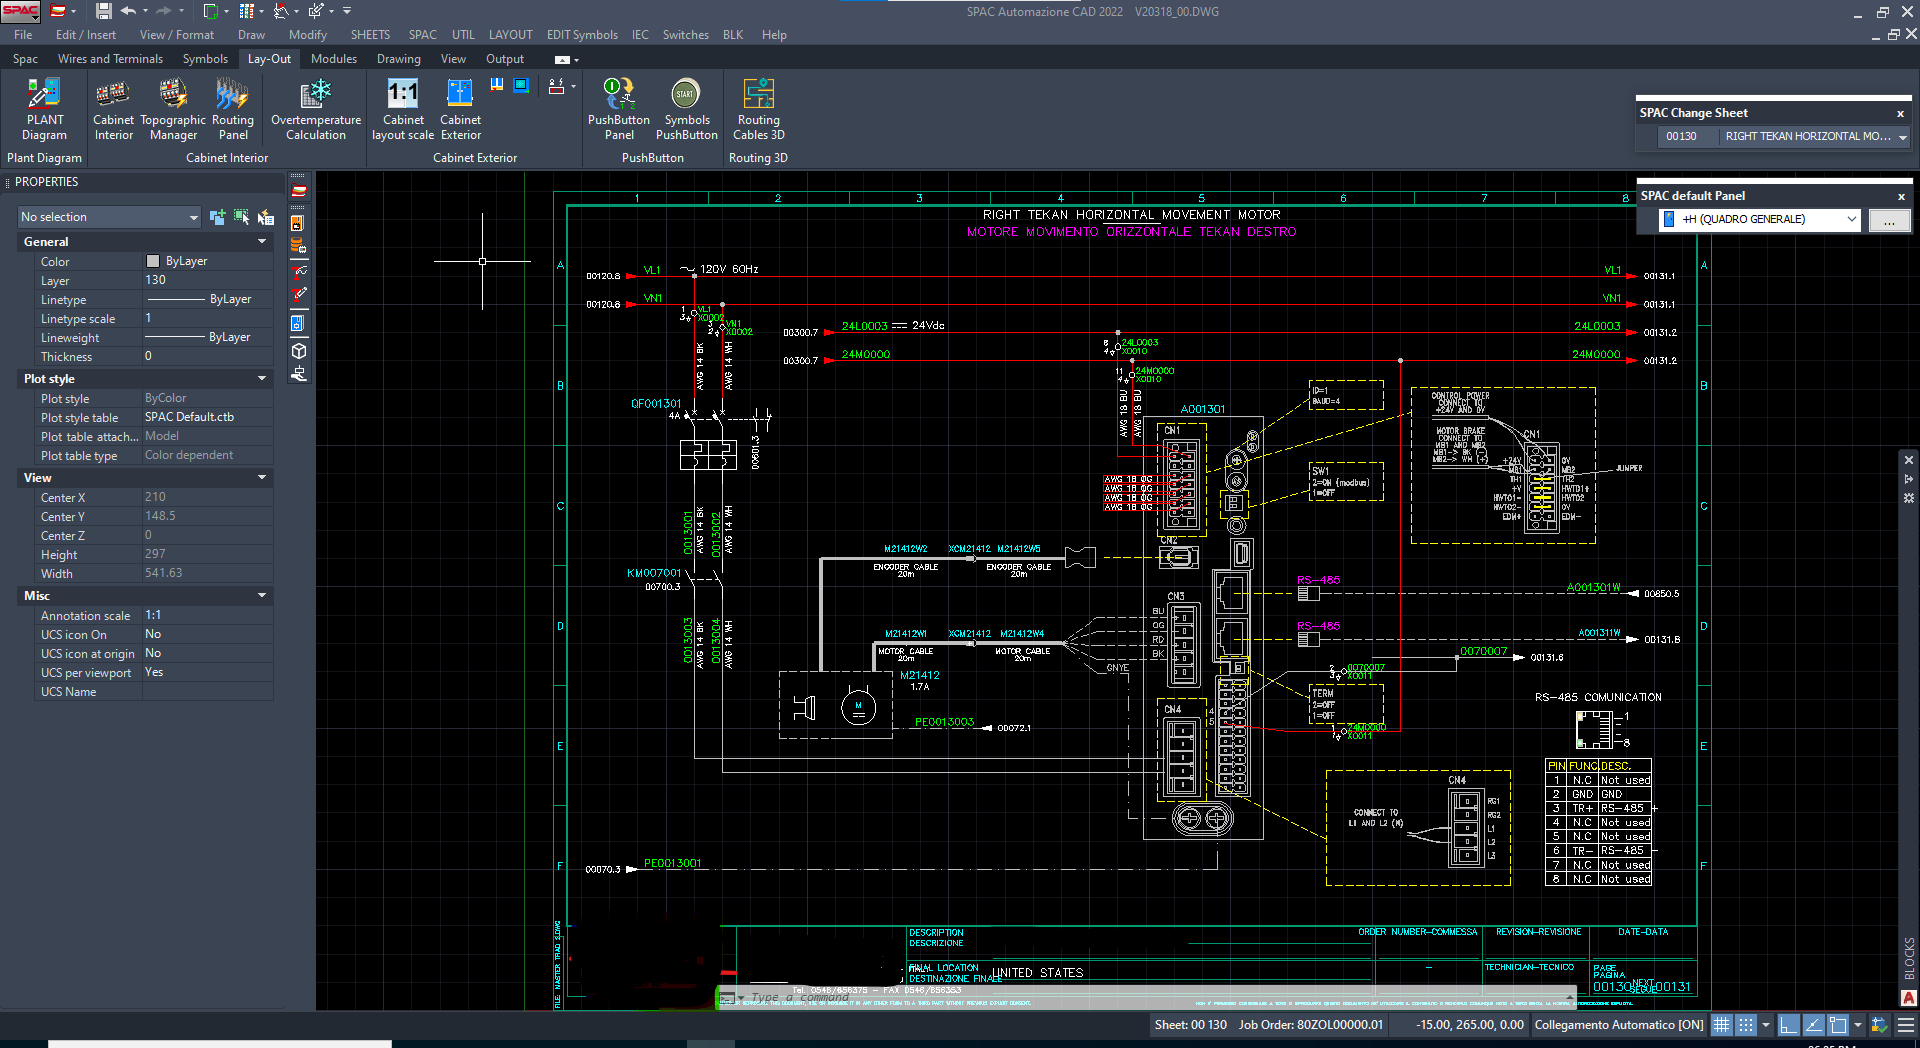Open the SPAC application menu button
Viewport: 1920px width, 1048px height.
coord(20,11)
